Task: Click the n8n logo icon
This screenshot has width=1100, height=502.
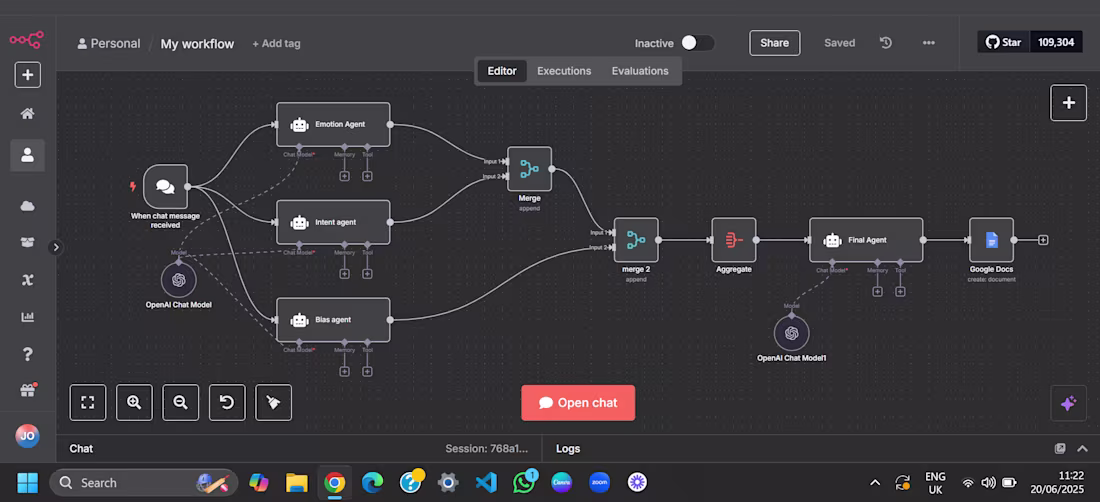Action: tap(27, 39)
